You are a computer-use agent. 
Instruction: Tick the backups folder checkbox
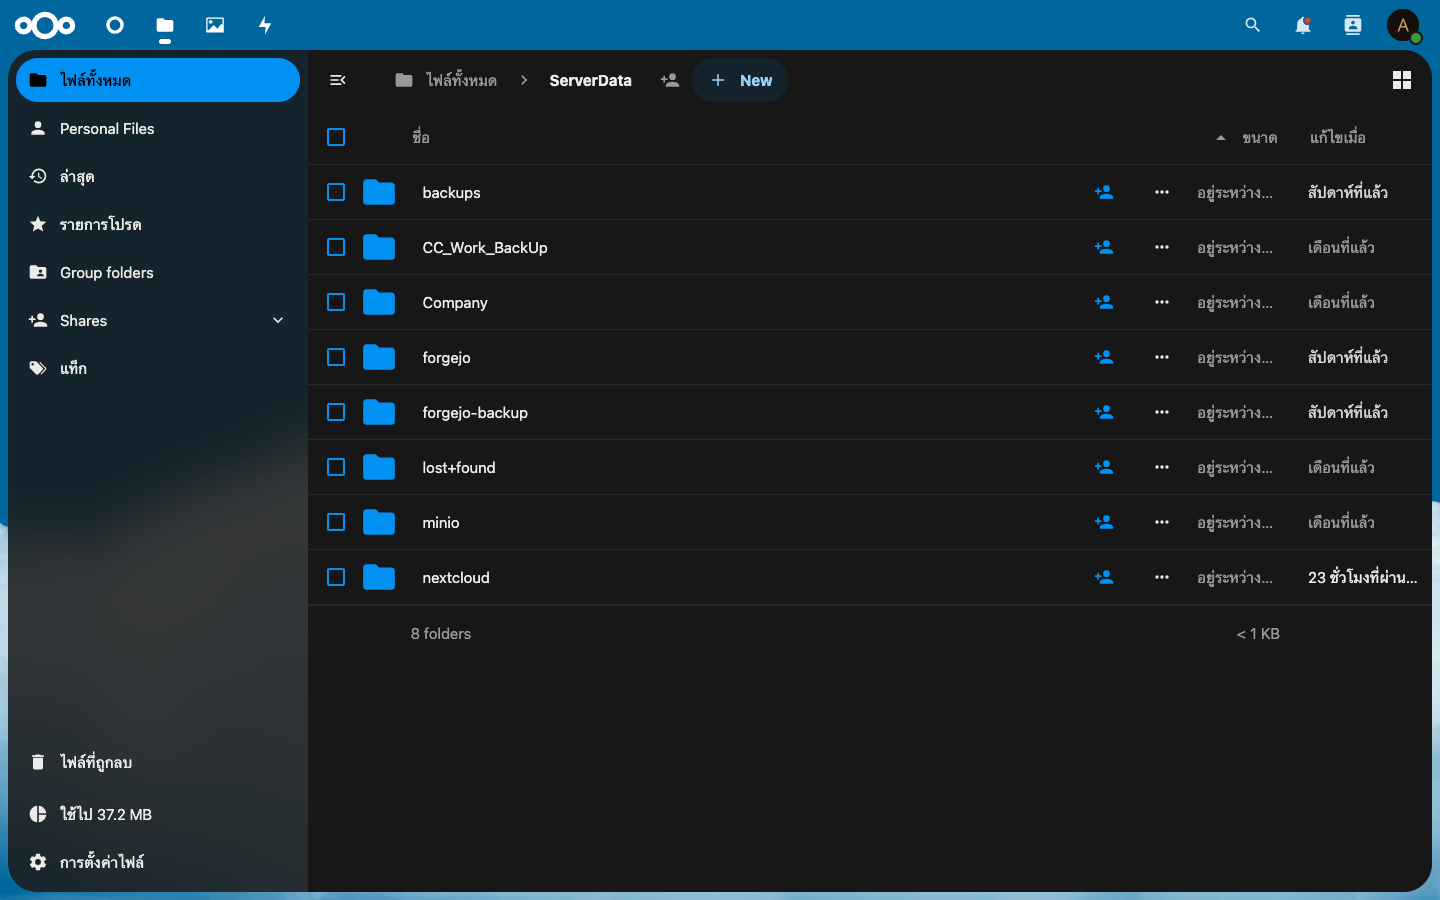[x=336, y=192]
